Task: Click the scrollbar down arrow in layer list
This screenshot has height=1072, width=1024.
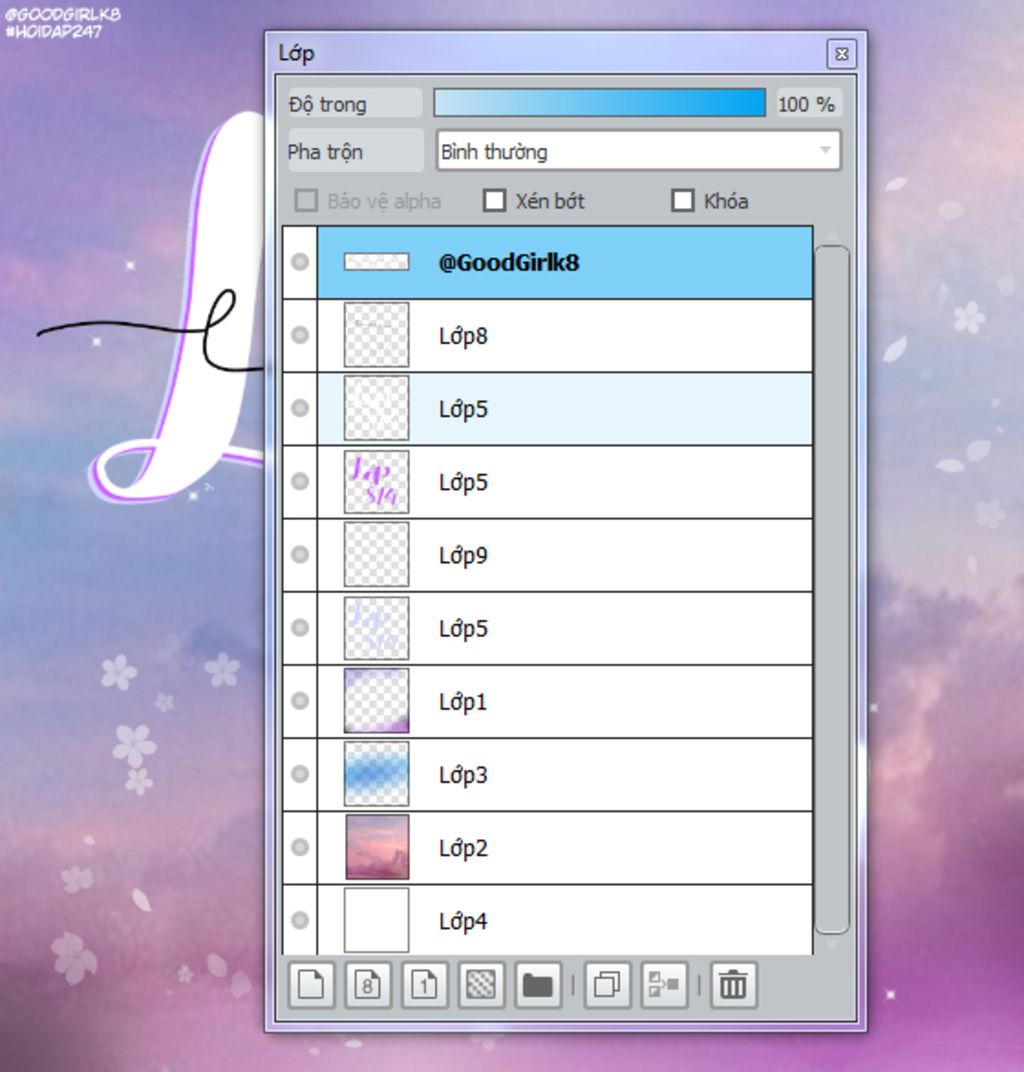Action: pos(832,944)
